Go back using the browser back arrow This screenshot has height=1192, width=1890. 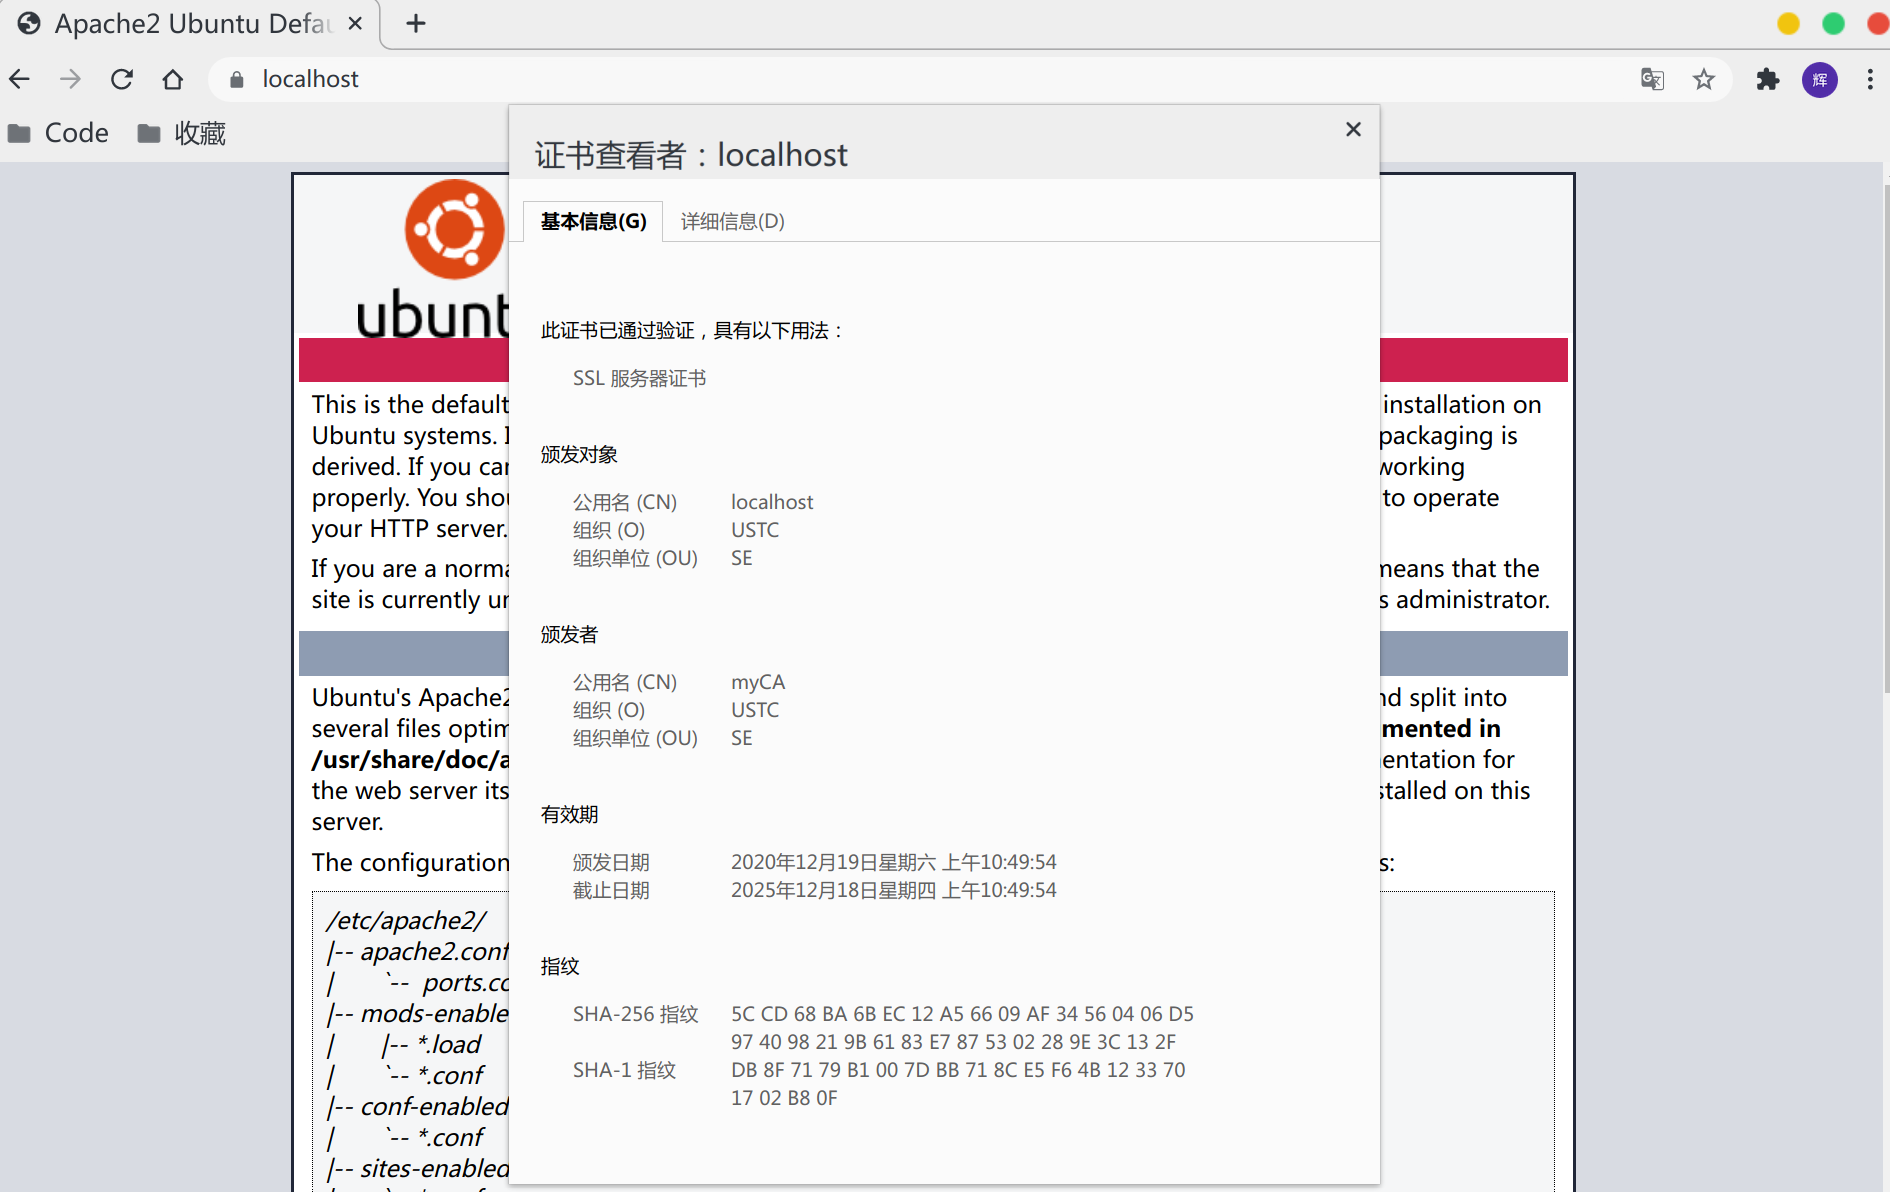pos(20,79)
